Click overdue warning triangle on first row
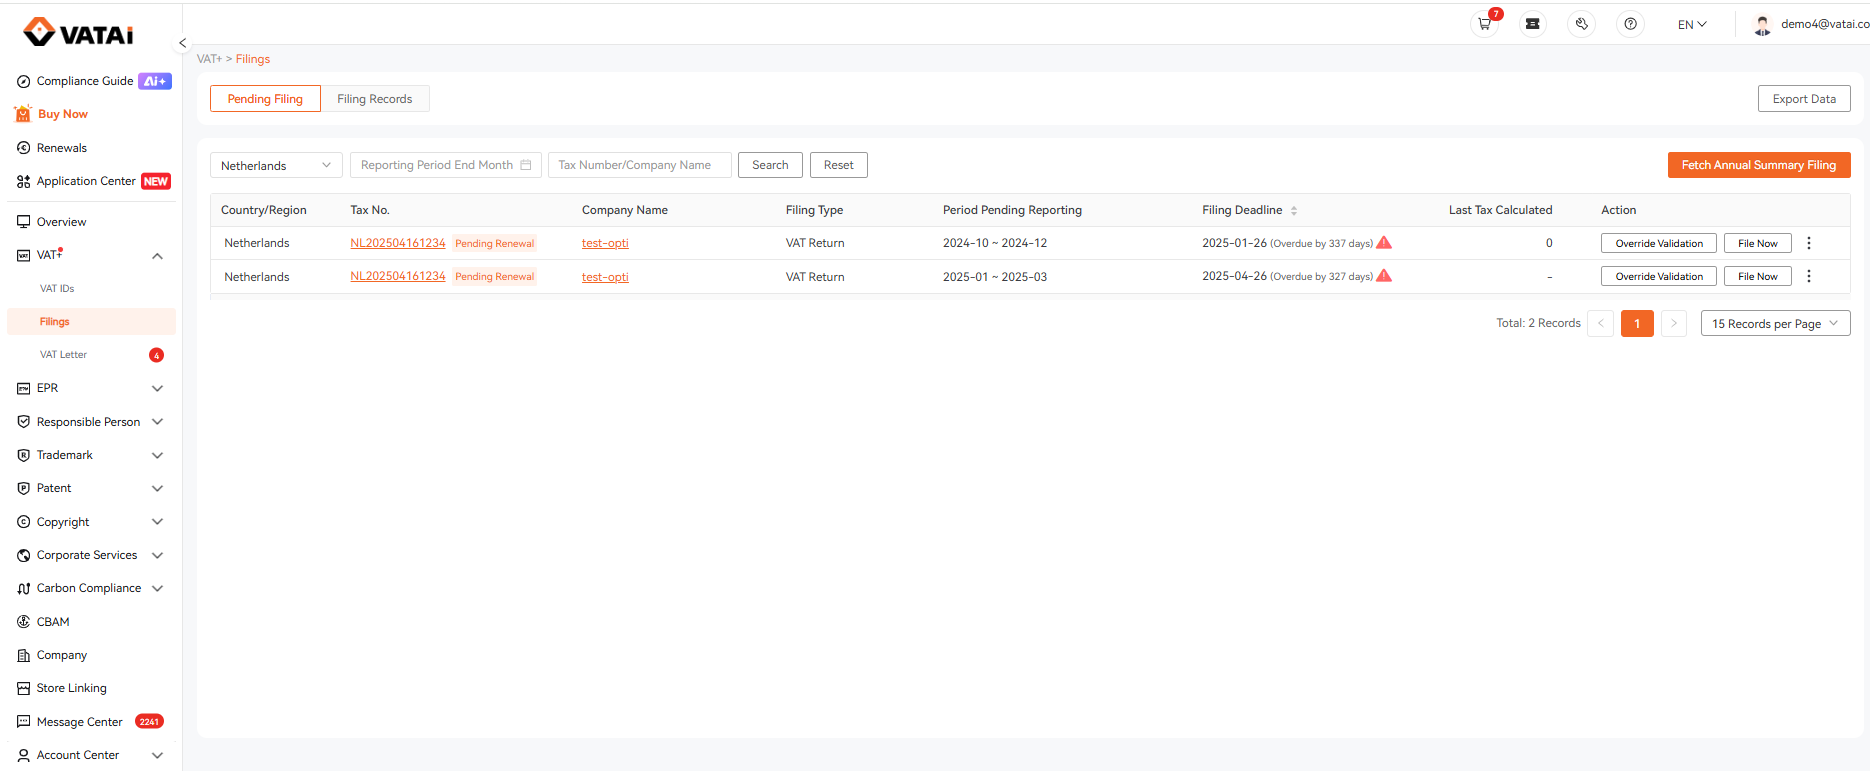The image size is (1870, 771). (x=1384, y=243)
